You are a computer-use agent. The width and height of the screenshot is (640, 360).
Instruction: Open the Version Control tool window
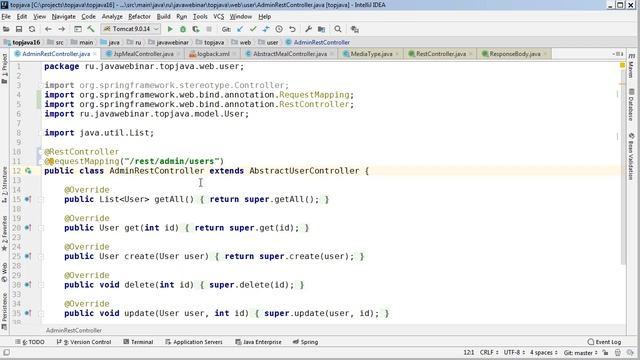coord(84,342)
